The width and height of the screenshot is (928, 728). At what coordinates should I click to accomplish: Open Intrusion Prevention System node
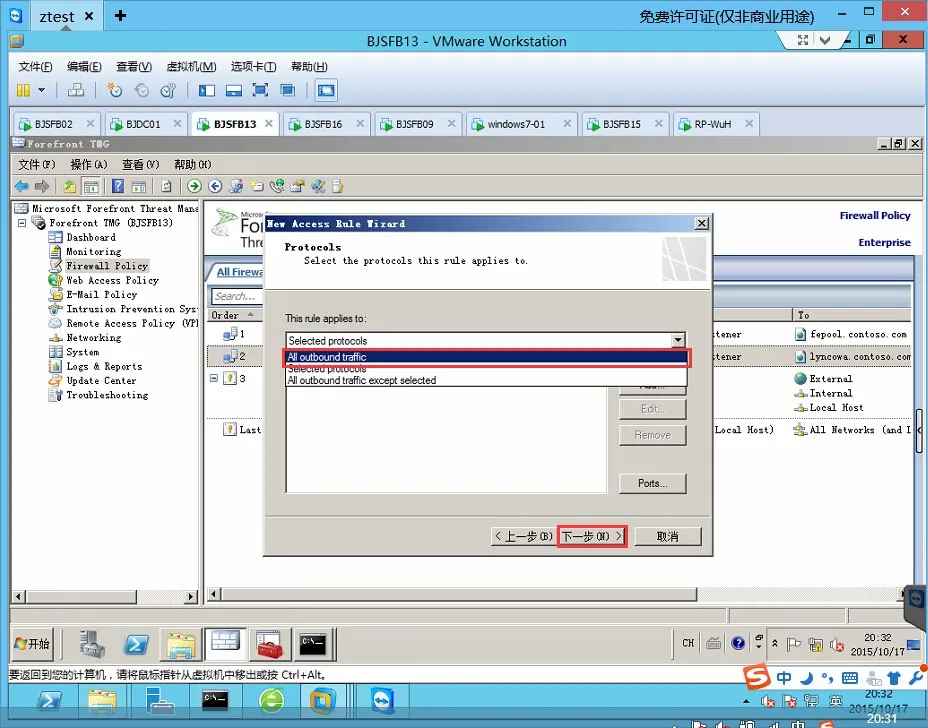131,309
